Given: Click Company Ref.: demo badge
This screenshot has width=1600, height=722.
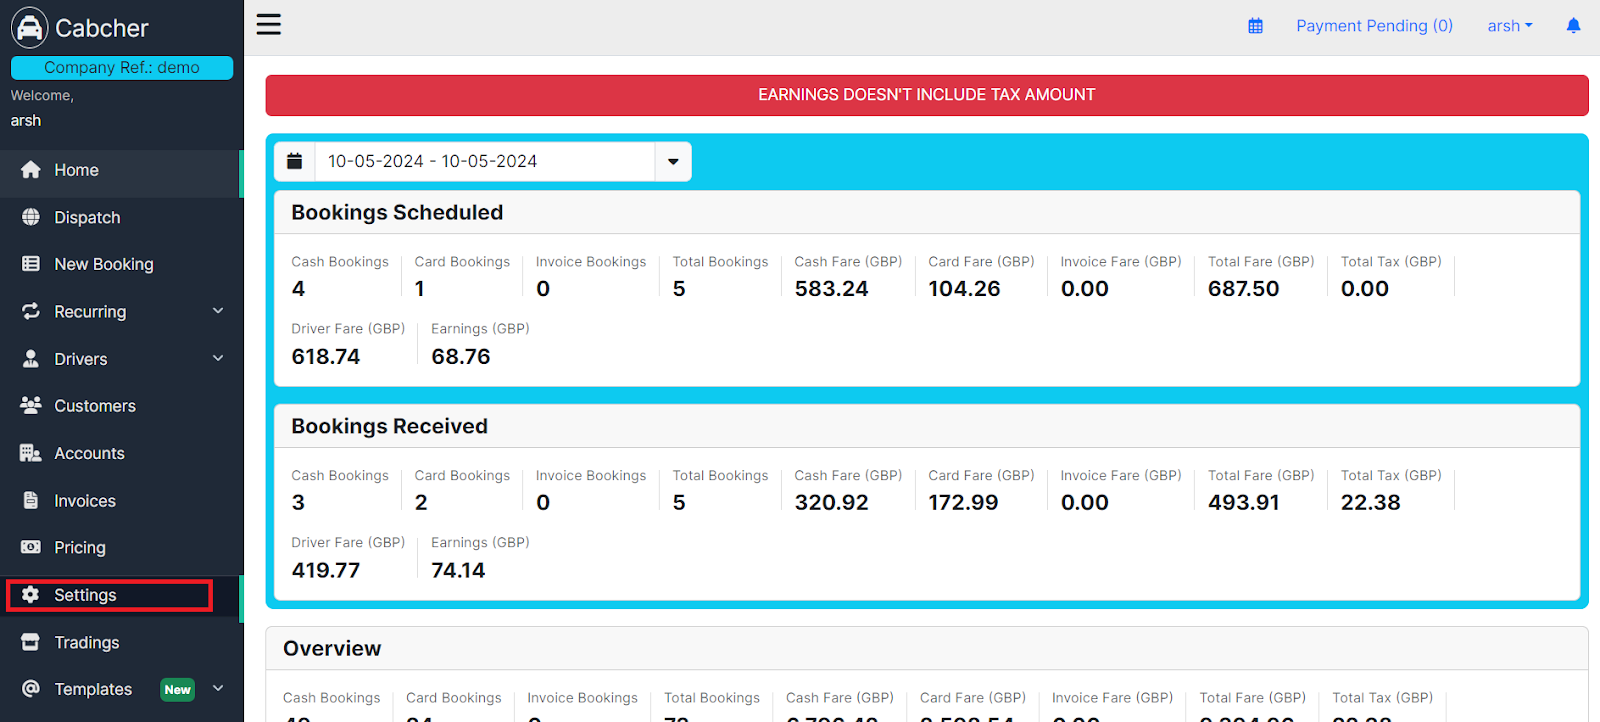Looking at the screenshot, I should 122,67.
